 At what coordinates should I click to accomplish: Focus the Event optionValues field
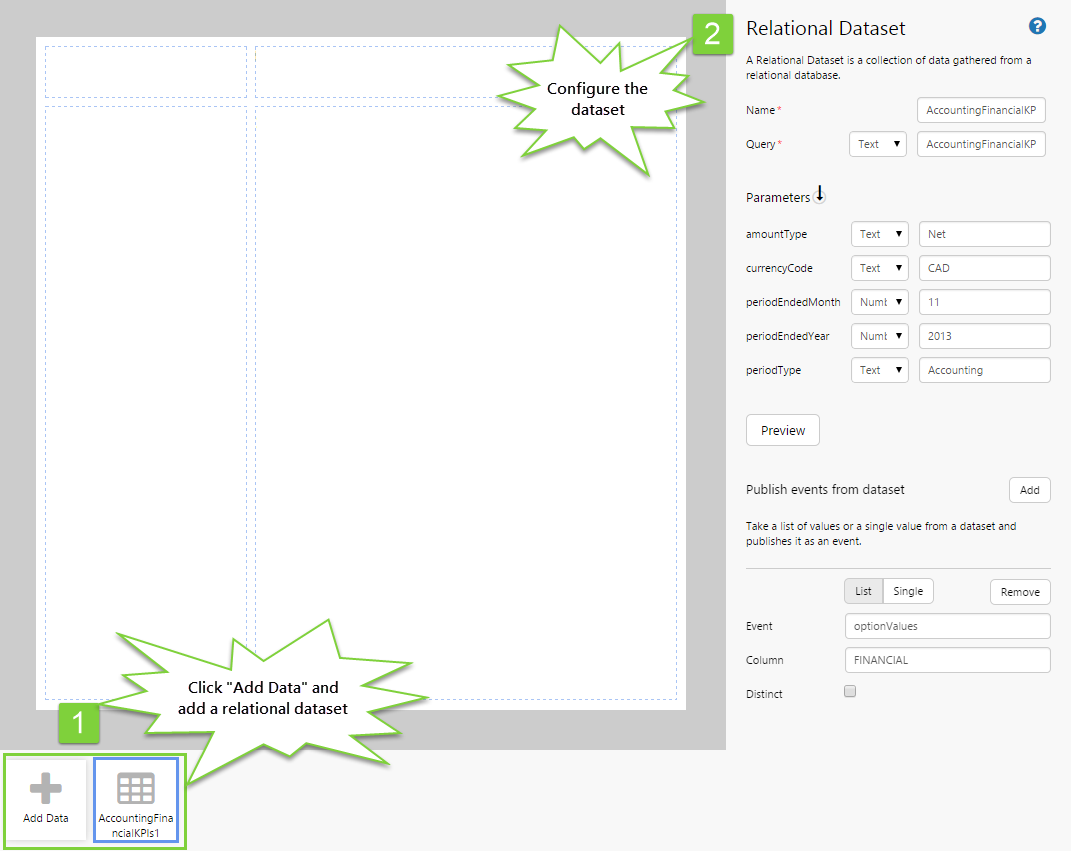pyautogui.click(x=947, y=626)
